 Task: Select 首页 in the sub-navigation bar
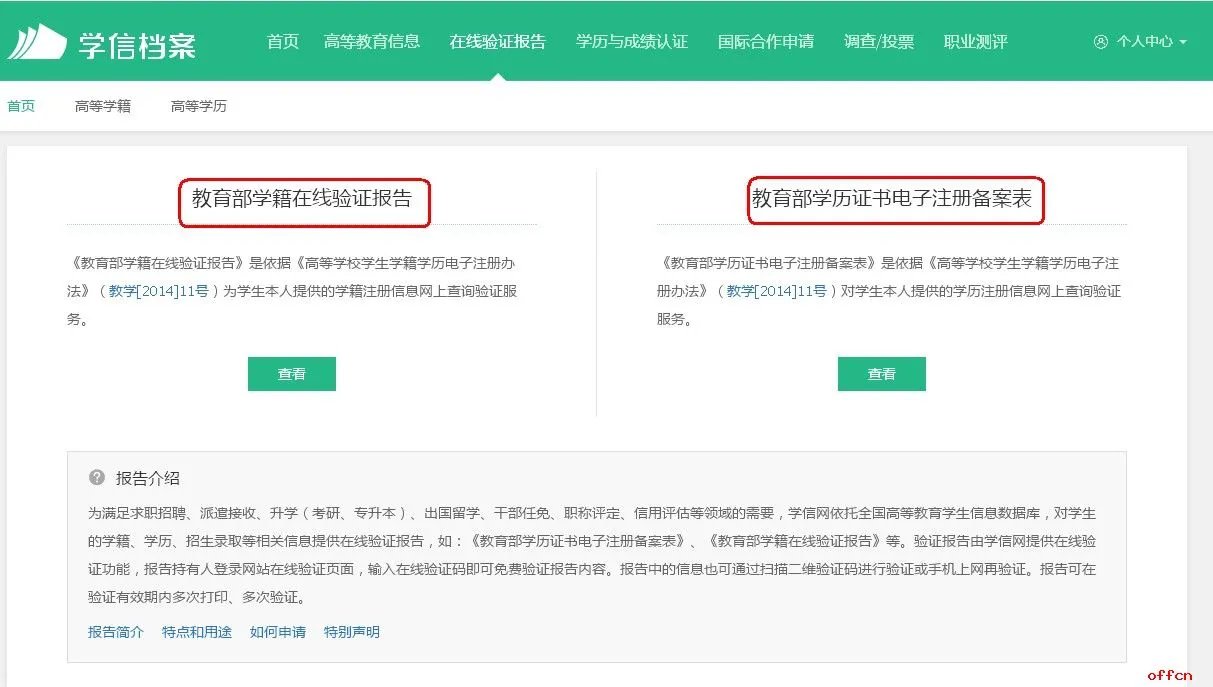click(21, 105)
